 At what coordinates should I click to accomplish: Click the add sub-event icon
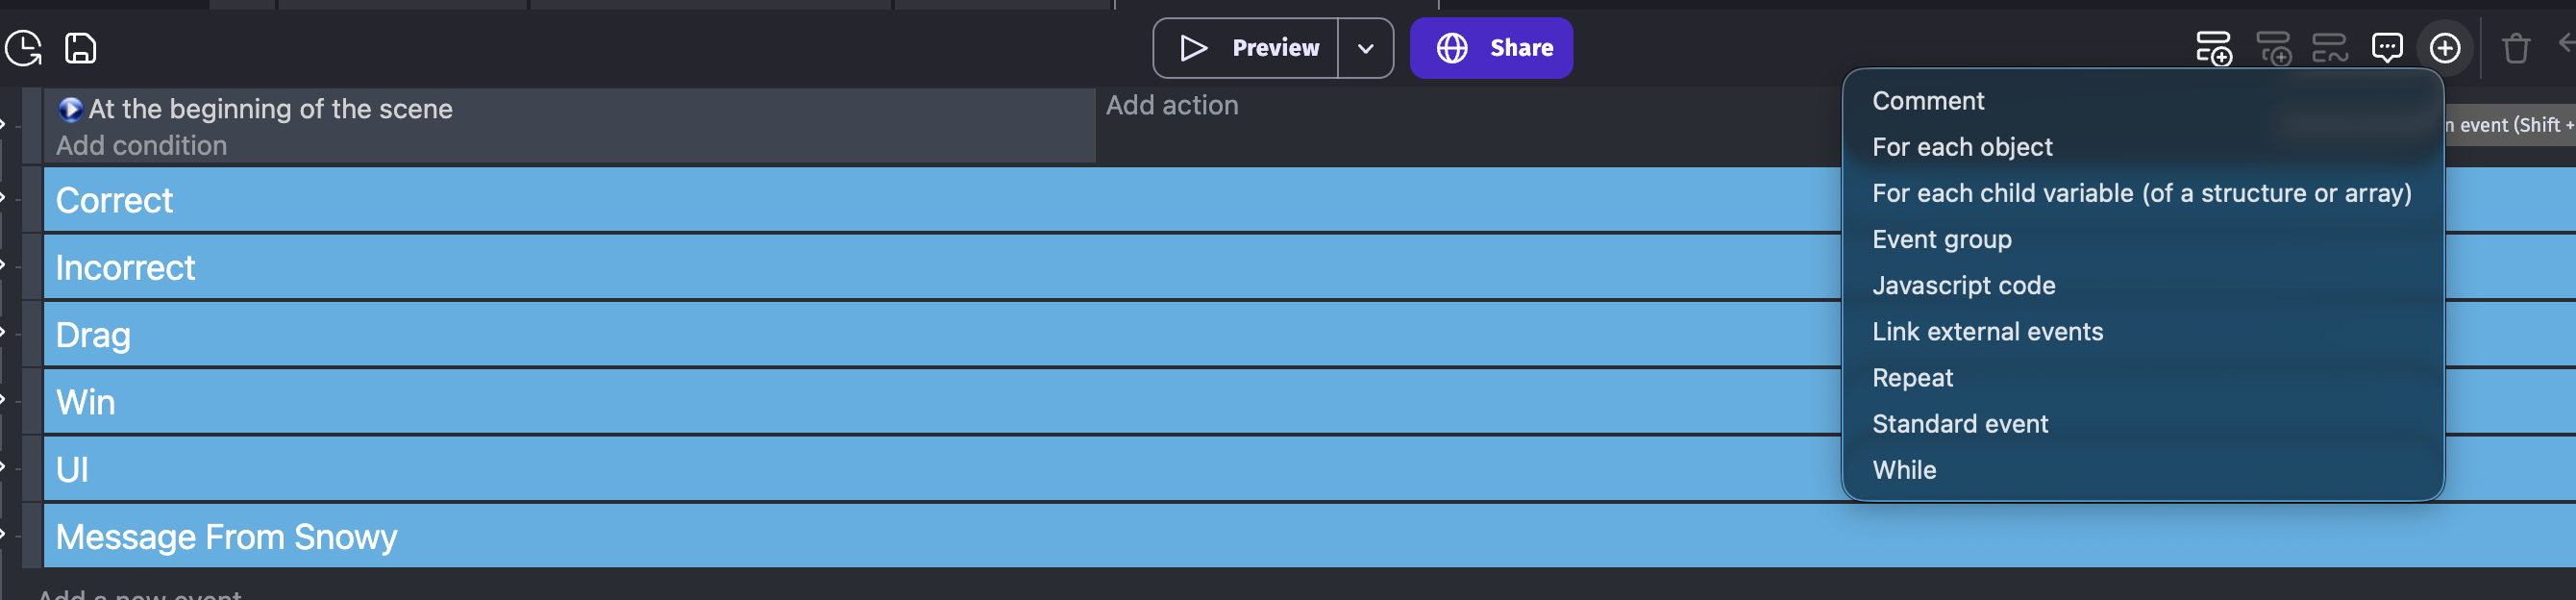pyautogui.click(x=2273, y=48)
